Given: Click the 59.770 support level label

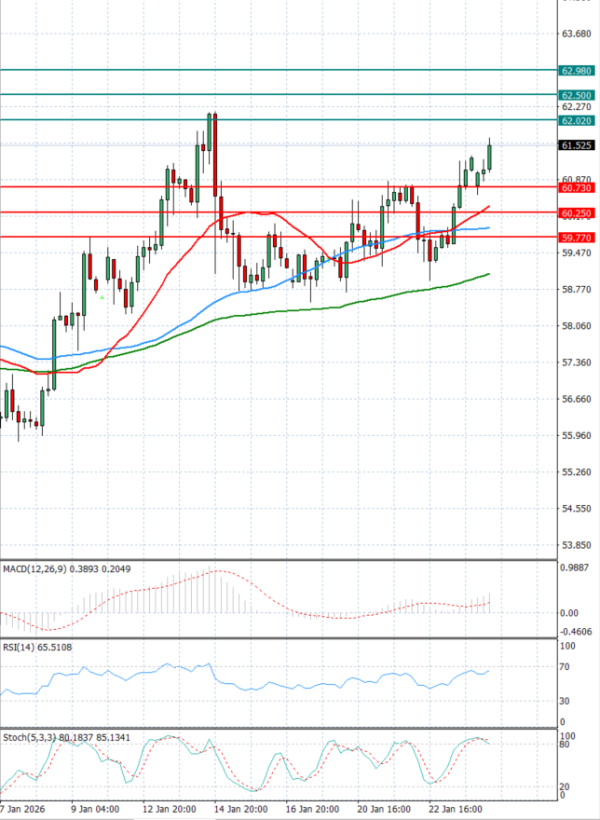Looking at the screenshot, I should point(578,238).
